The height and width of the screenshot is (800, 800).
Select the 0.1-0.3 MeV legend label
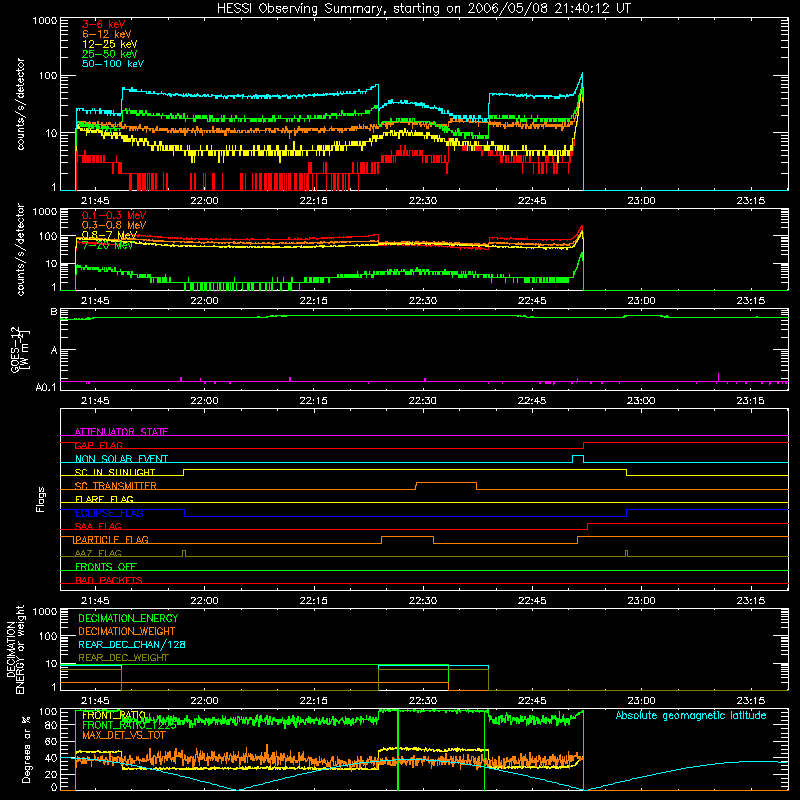114,215
